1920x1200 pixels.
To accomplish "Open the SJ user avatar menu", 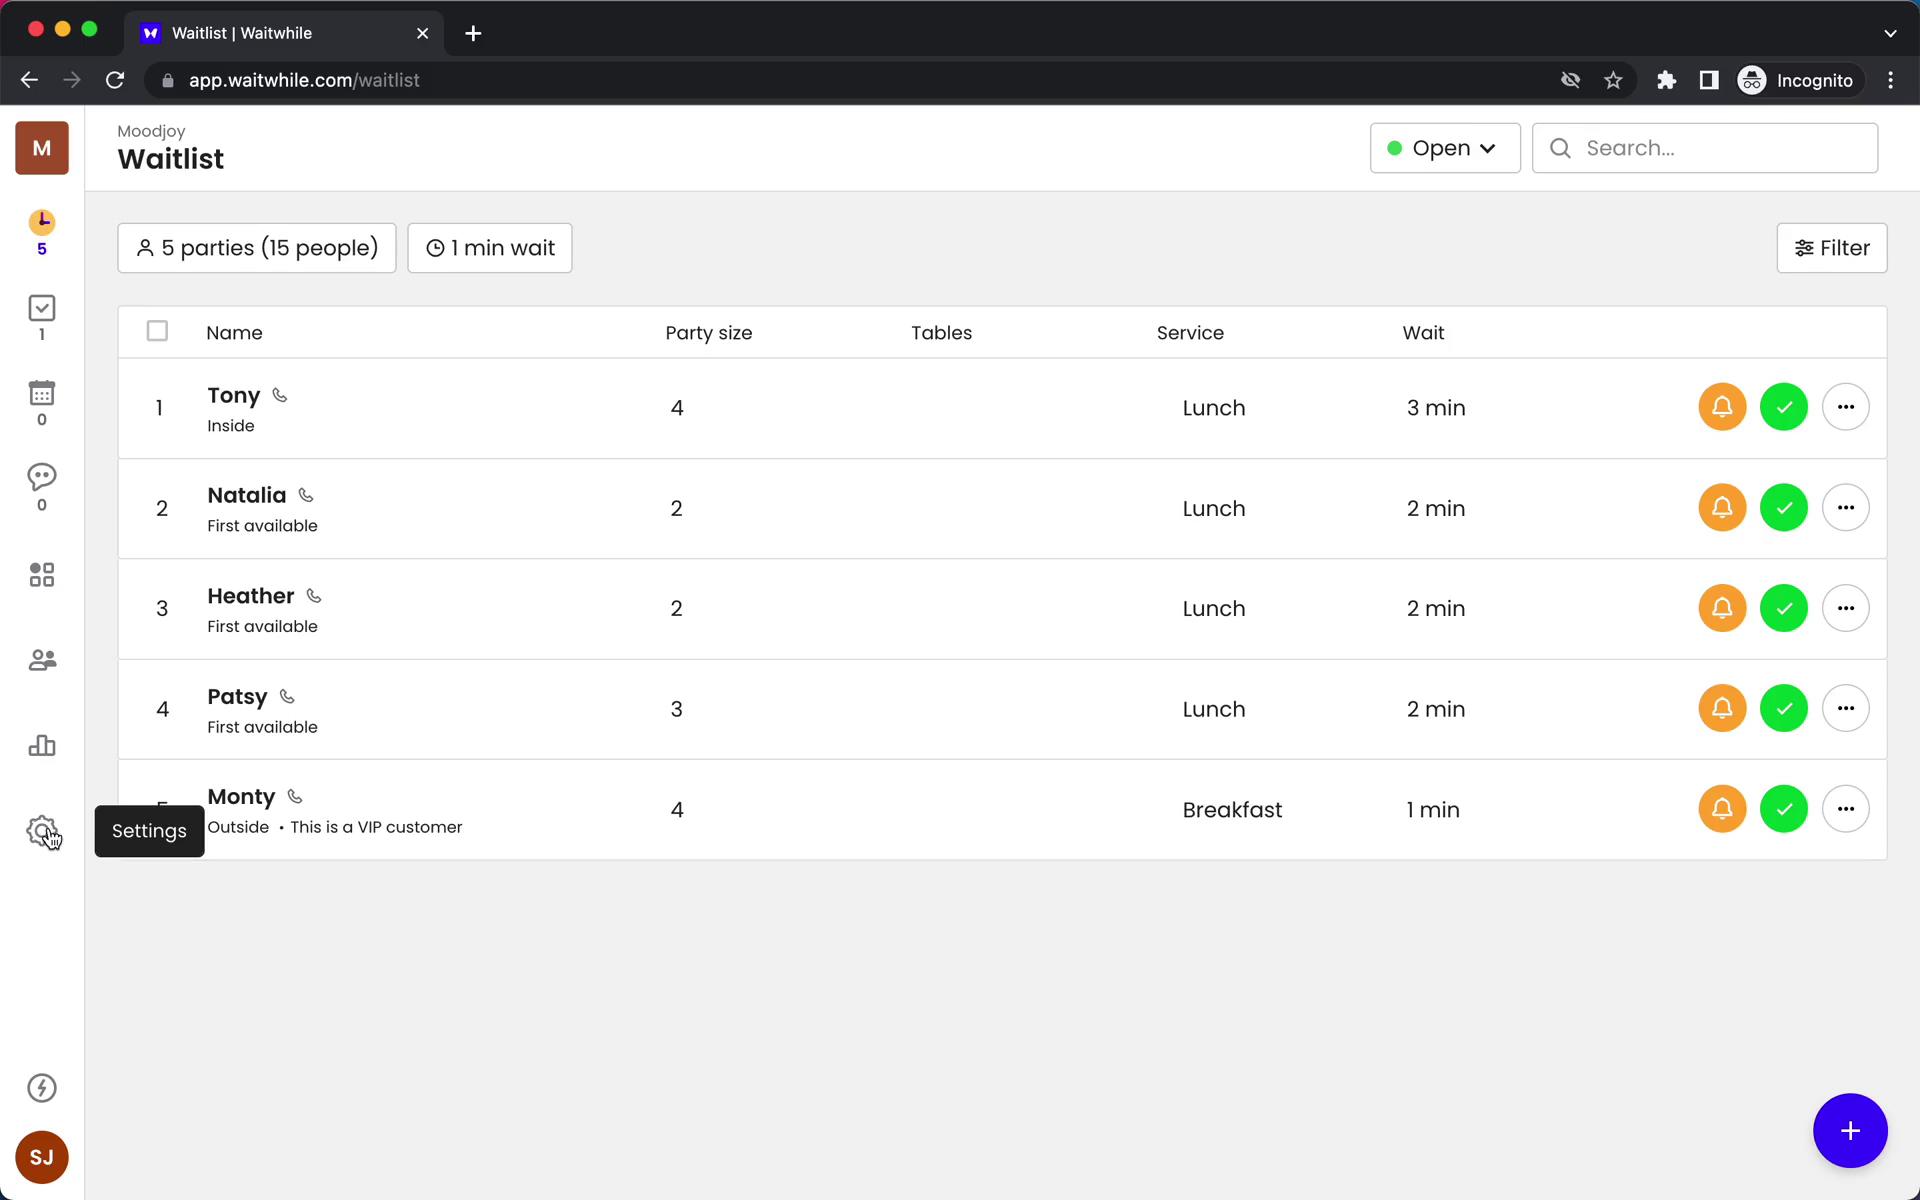I will tap(41, 1157).
